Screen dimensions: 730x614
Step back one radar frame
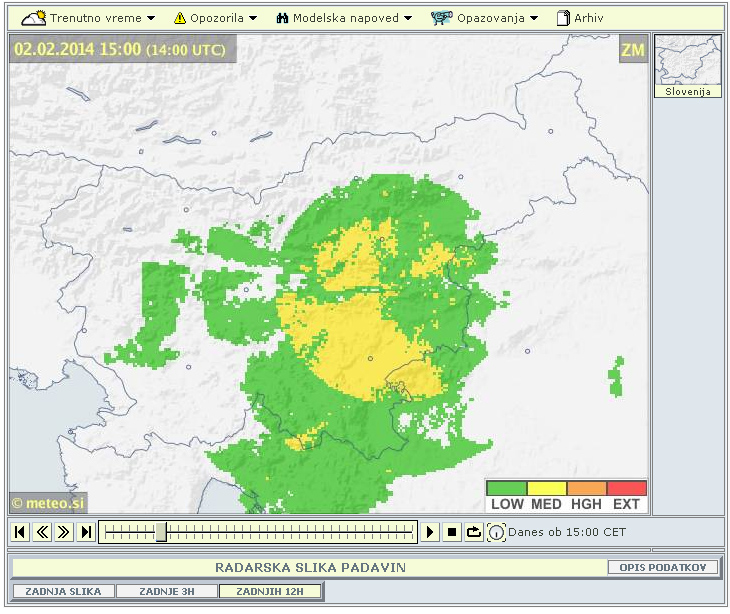[x=43, y=532]
